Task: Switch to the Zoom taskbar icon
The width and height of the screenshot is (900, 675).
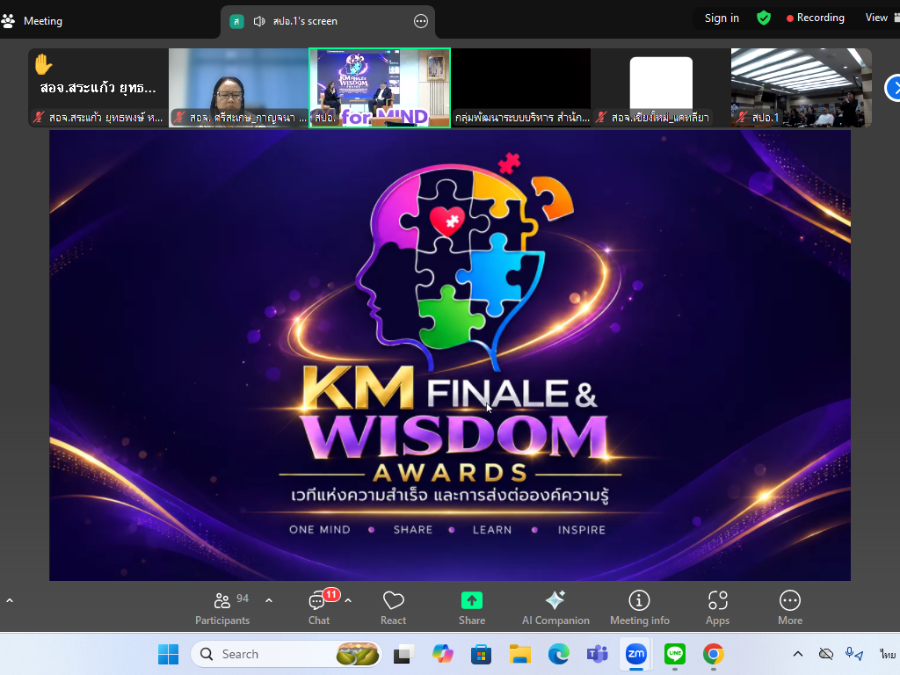Action: coord(636,654)
